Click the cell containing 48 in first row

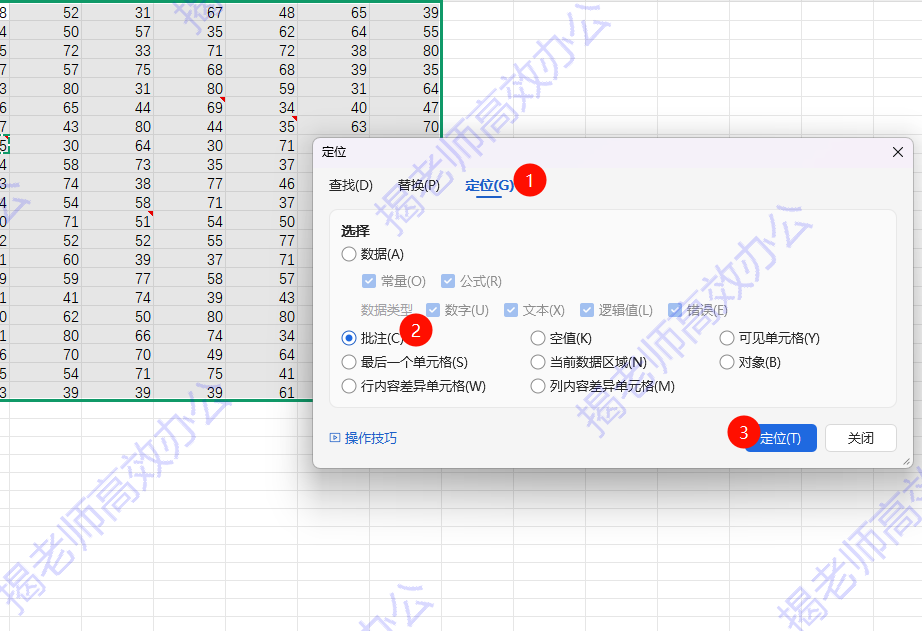[261, 12]
